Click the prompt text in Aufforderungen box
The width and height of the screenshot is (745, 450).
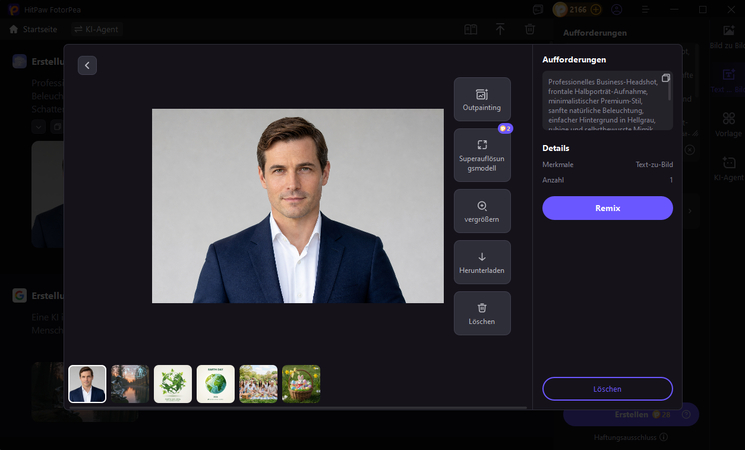pyautogui.click(x=602, y=105)
